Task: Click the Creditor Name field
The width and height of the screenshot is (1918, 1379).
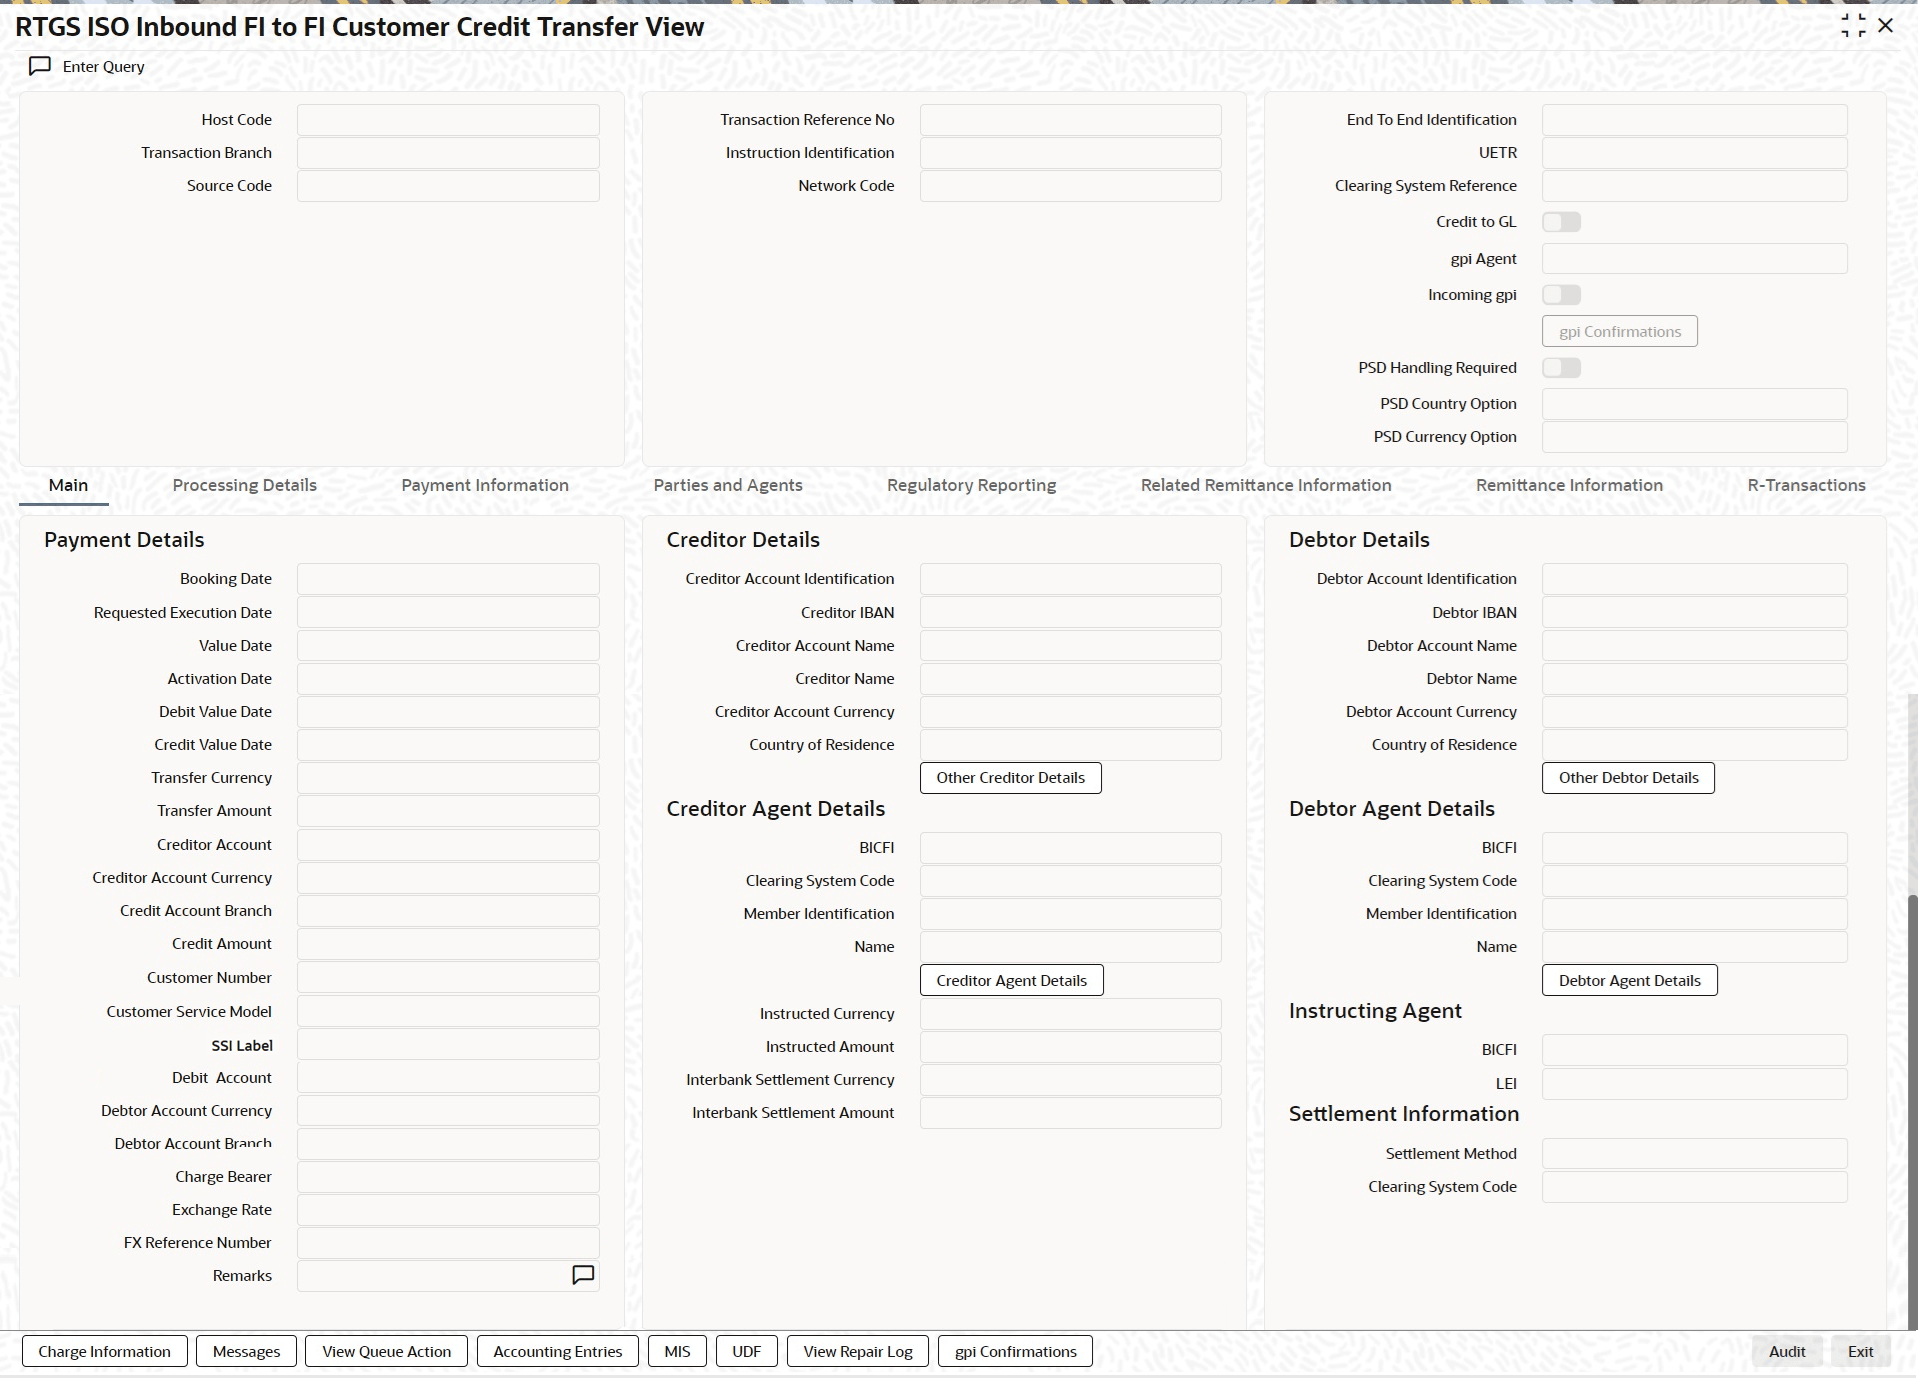Action: click(x=1070, y=679)
